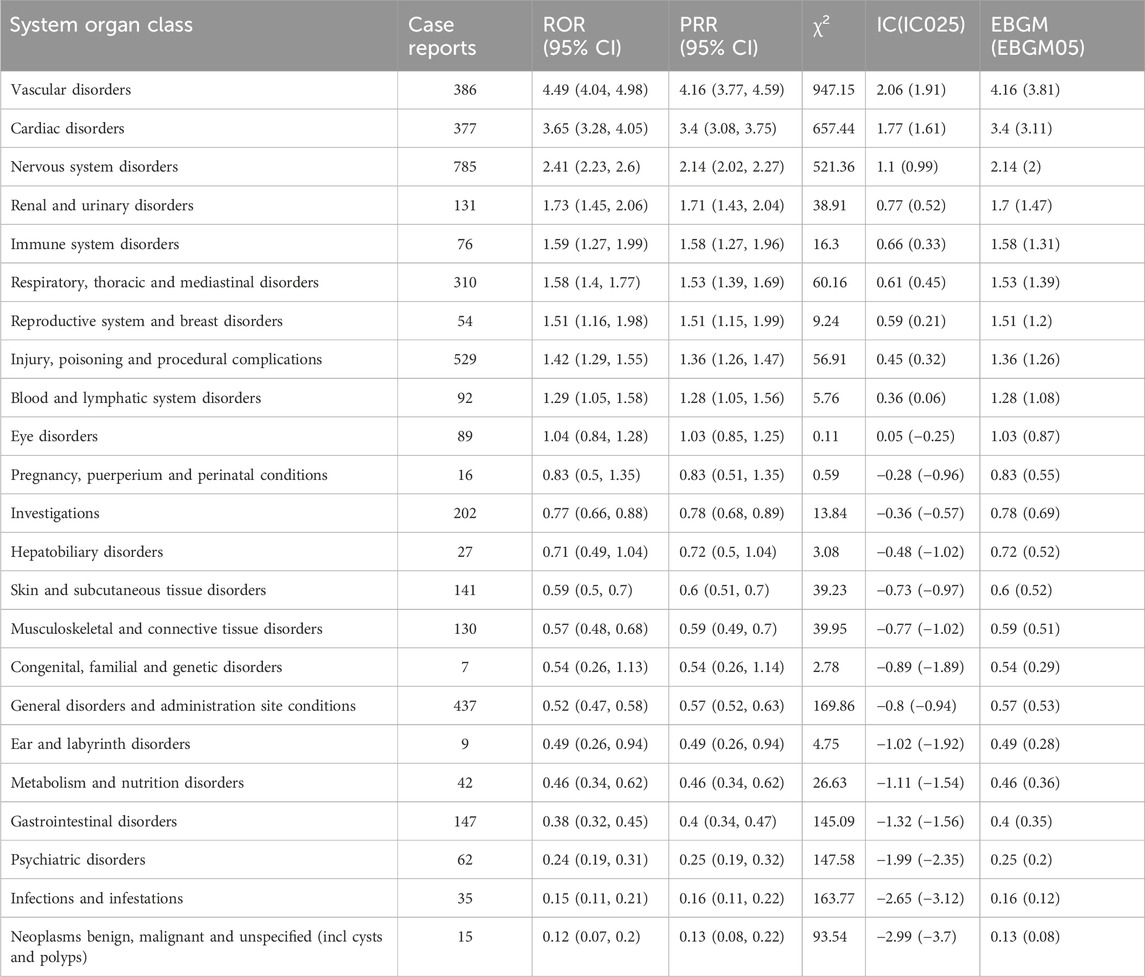This screenshot has height=977, width=1145.
Task: Select the 'Ear and labyrinth disorders' label
Action: 100,745
